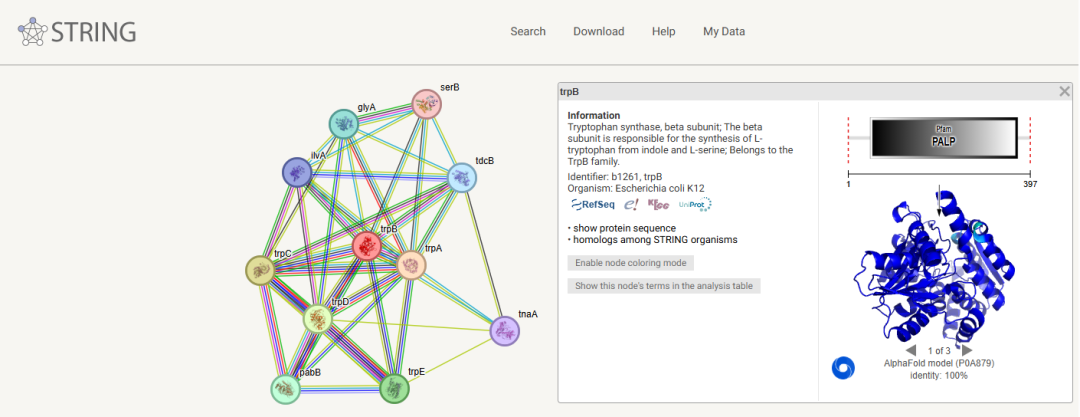Close the trpB information panel
This screenshot has height=417, width=1080.
tap(1064, 91)
